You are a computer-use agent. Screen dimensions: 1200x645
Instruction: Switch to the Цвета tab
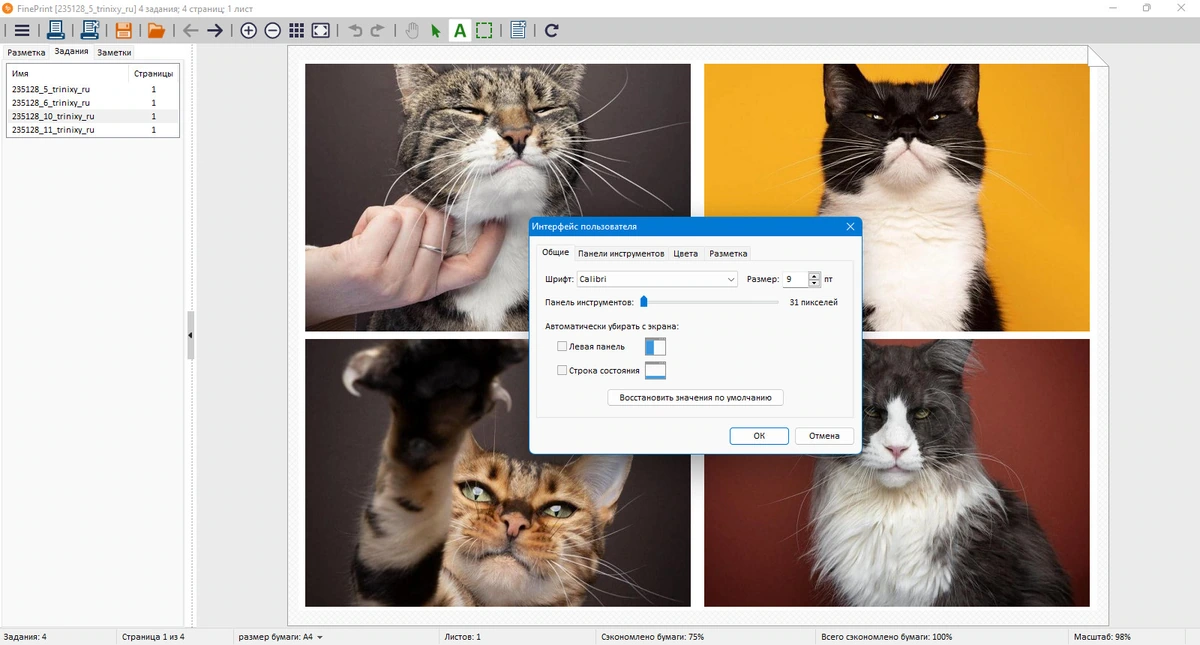point(686,253)
